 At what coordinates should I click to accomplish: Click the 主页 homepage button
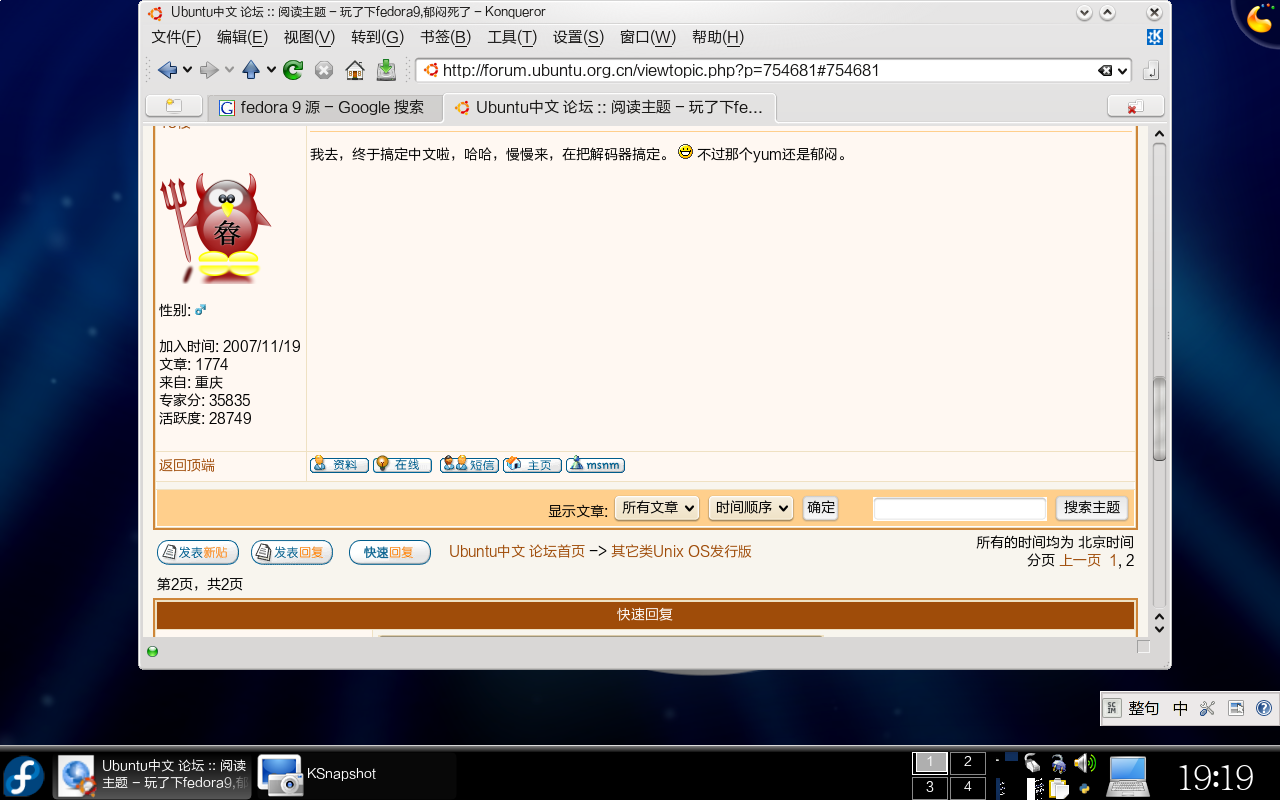(532, 465)
